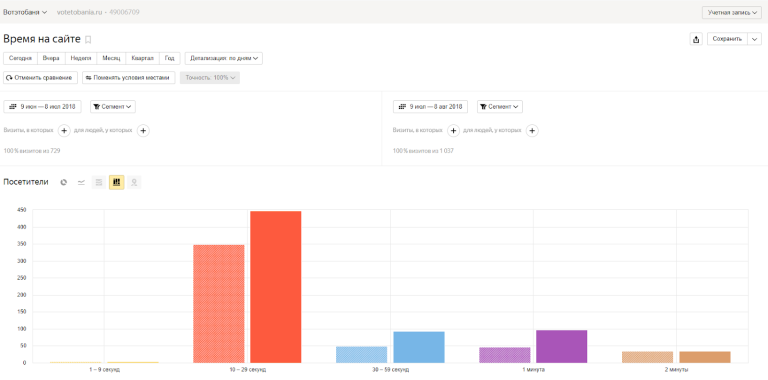Open Учетная запись account menu
The width and height of the screenshot is (768, 380).
coord(732,12)
